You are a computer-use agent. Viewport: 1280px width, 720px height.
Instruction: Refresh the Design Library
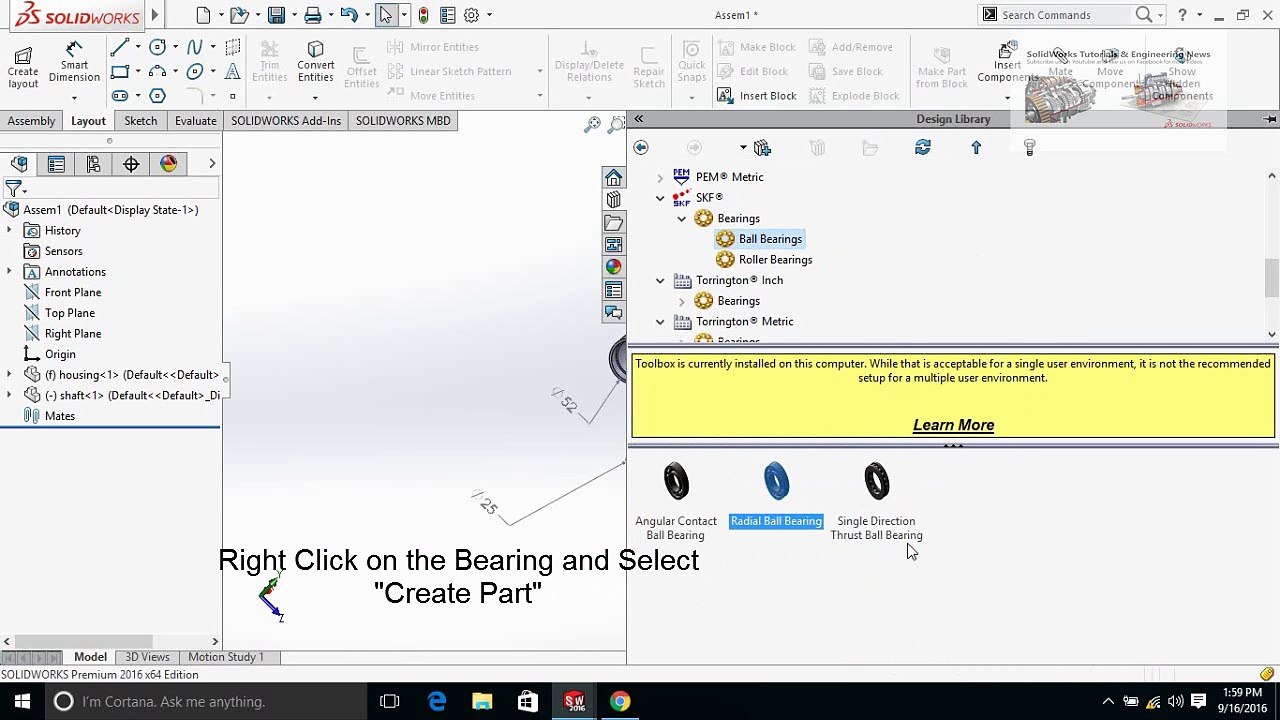click(x=923, y=148)
